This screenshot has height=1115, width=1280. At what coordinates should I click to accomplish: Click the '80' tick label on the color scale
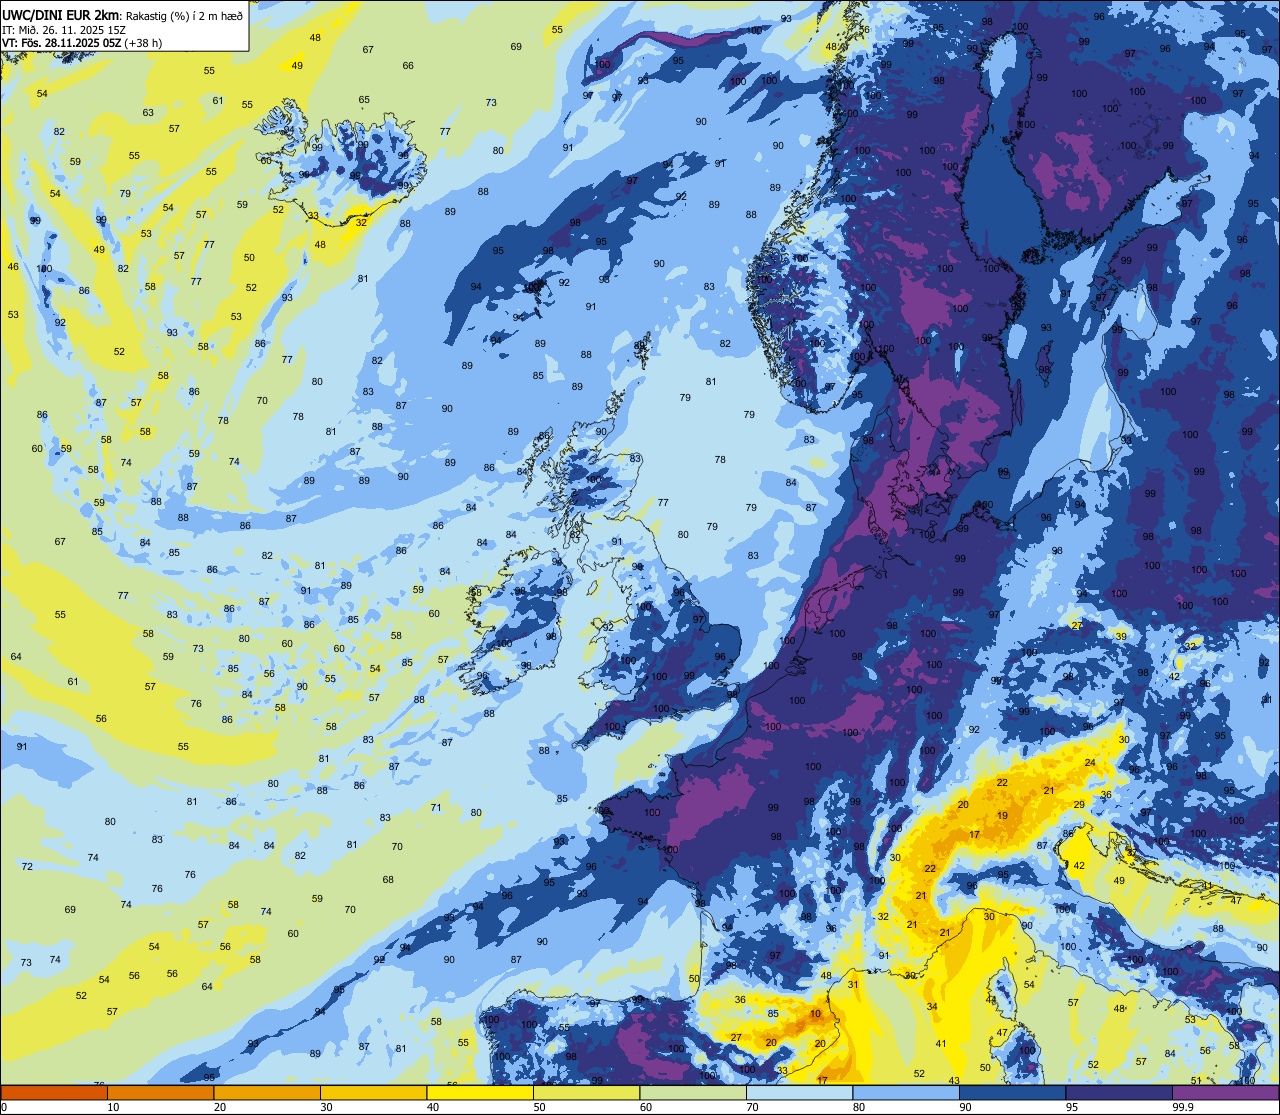(859, 1107)
